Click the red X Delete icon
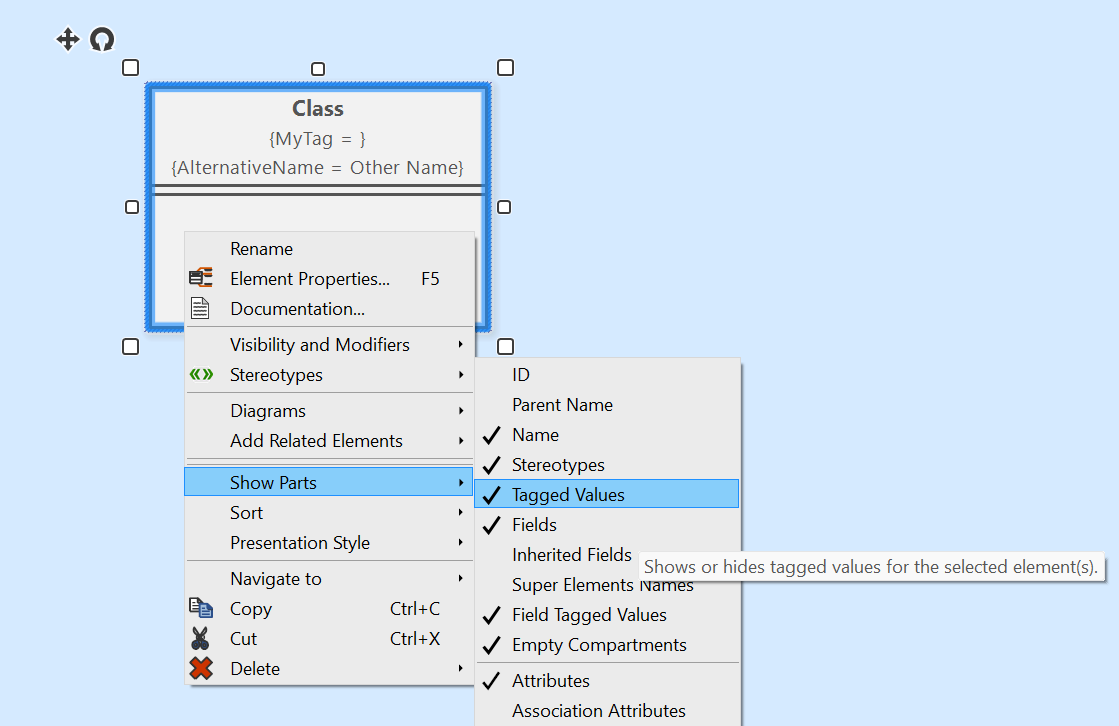 coord(201,669)
